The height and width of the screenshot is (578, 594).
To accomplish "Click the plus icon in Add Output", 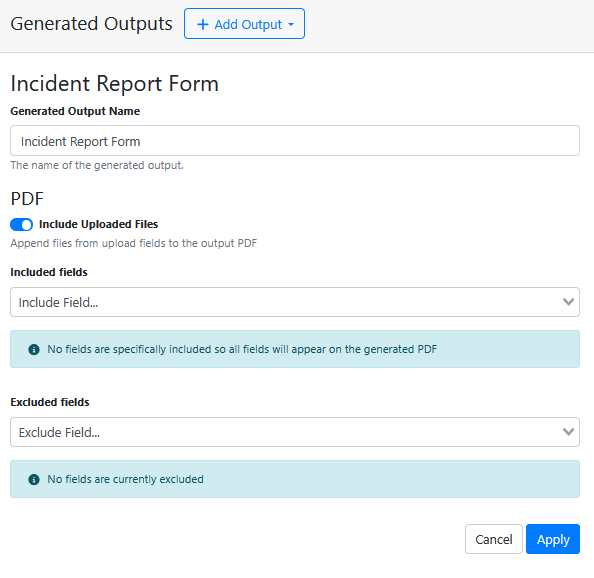I will click(203, 25).
